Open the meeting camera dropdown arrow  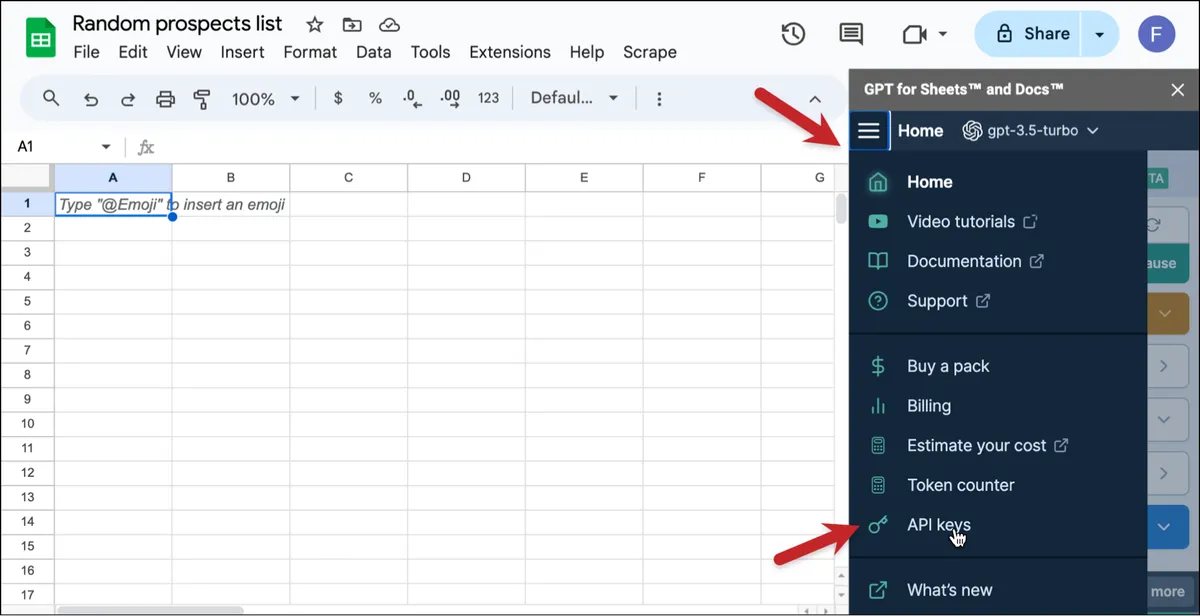tap(942, 35)
